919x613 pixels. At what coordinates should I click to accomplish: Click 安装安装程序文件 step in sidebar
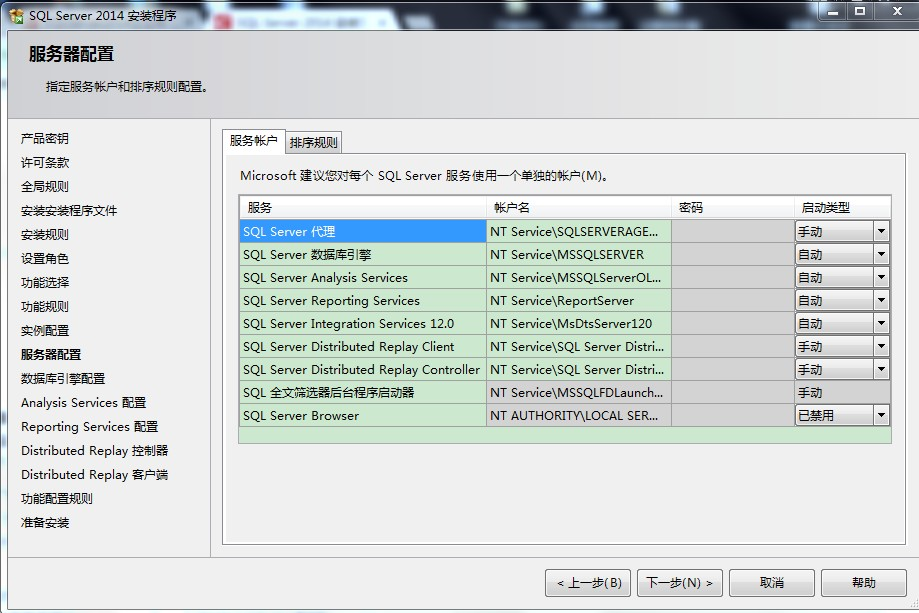coord(69,210)
